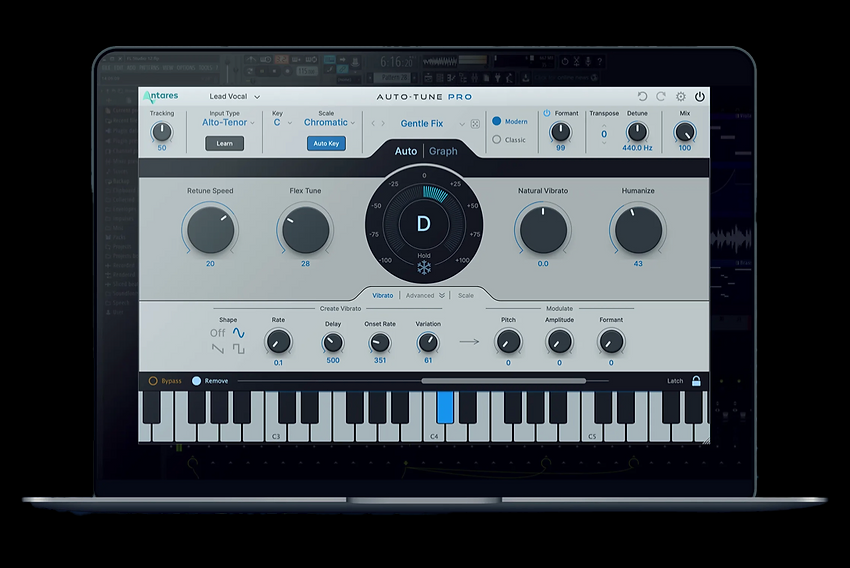Open Input Type Alto-Tenor dropdown
Viewport: 850px width, 568px height.
pos(228,122)
